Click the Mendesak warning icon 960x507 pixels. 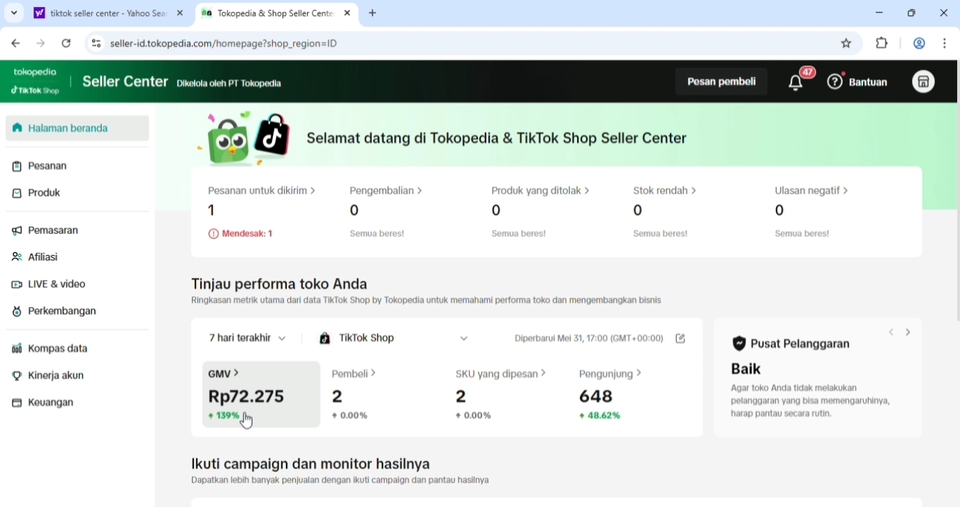pyautogui.click(x=213, y=233)
